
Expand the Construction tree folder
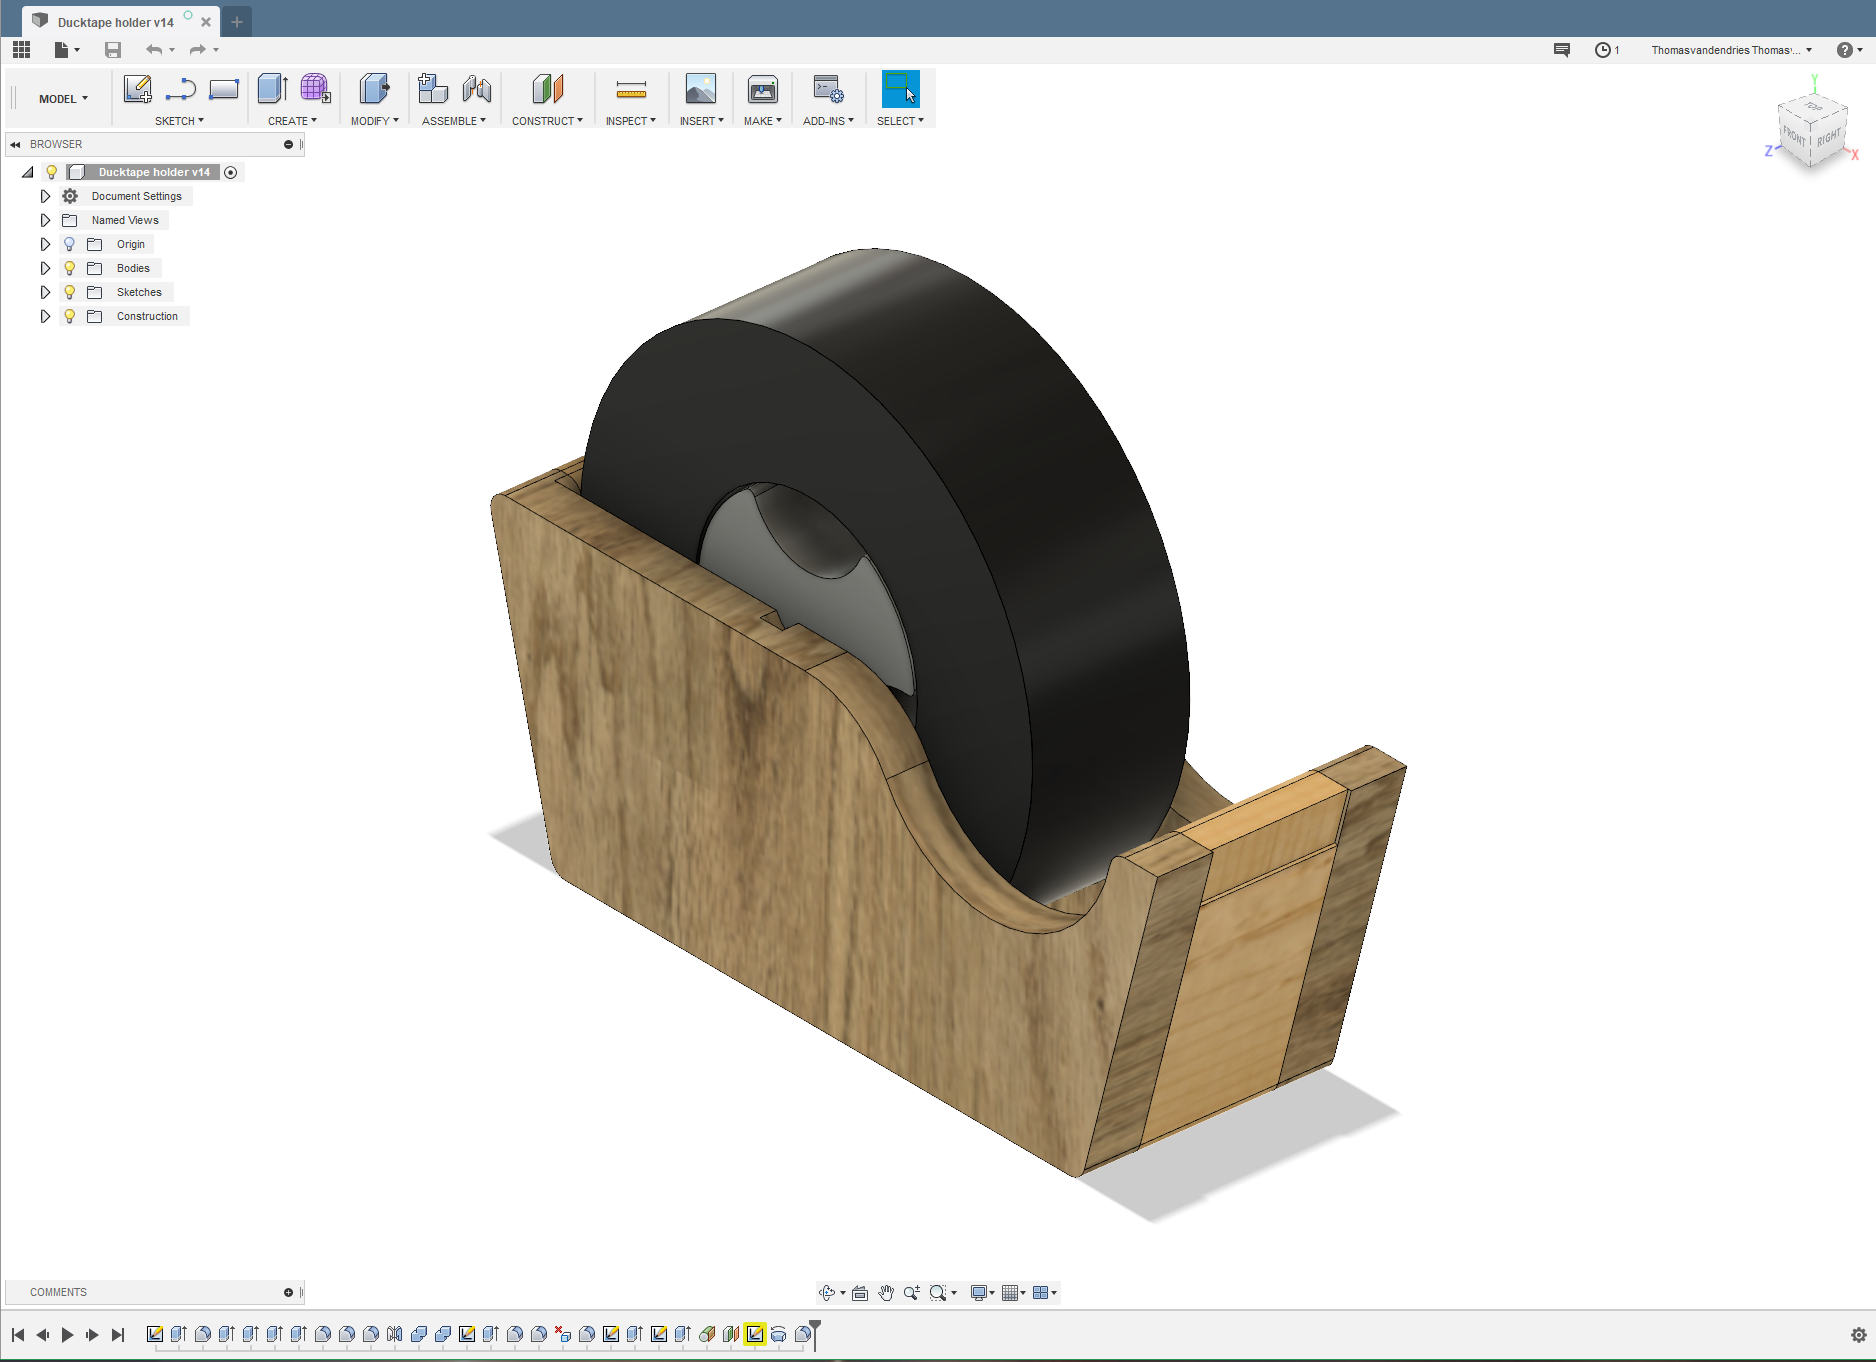point(45,316)
